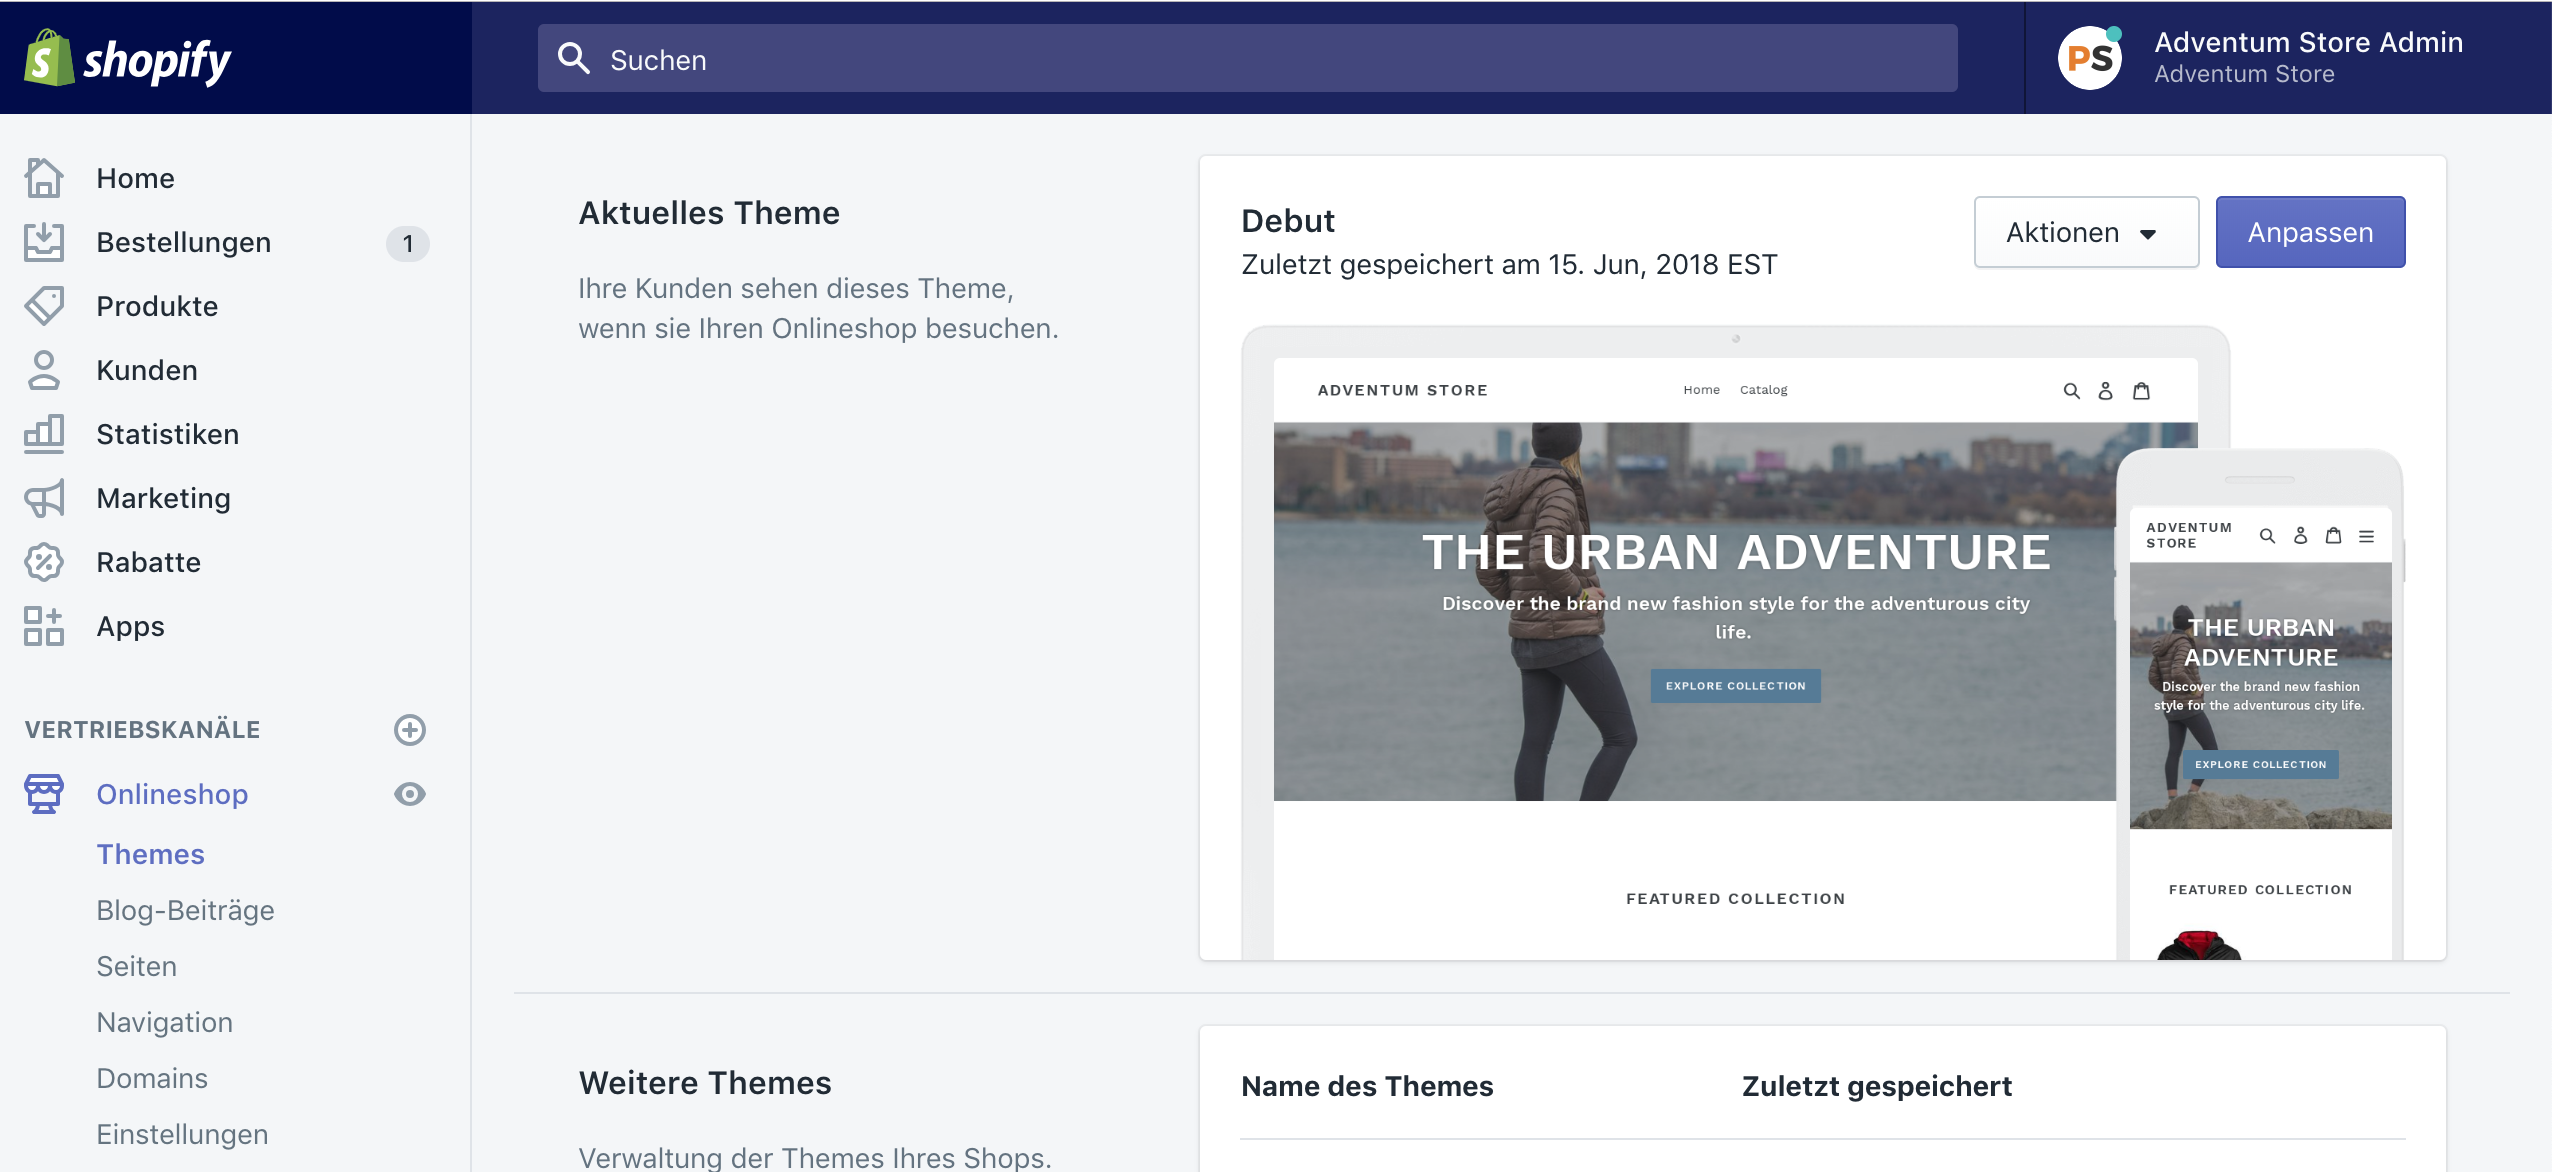
Task: Go to Home in sidebar
Action: pyautogui.click(x=135, y=178)
